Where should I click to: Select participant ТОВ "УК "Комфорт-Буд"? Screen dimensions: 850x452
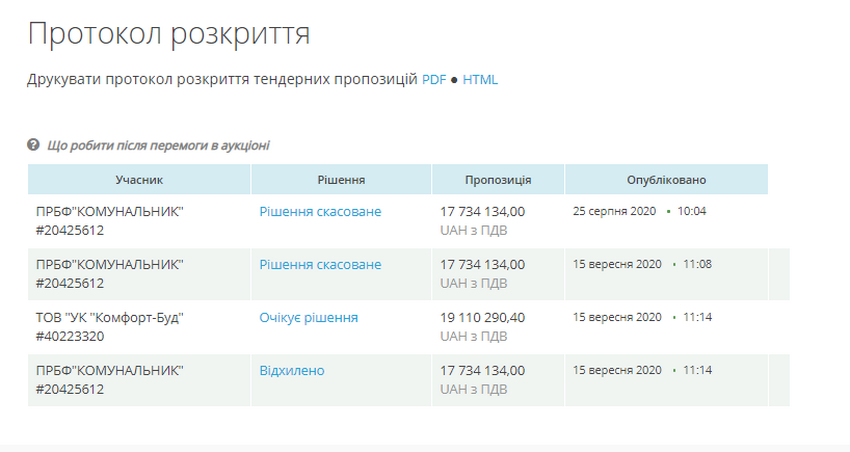[110, 318]
